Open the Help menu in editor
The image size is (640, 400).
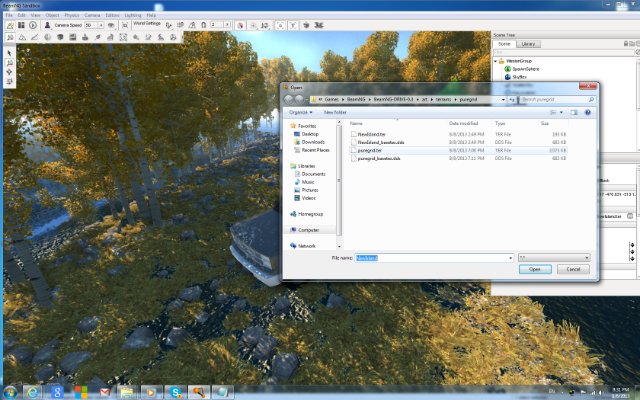click(x=151, y=15)
